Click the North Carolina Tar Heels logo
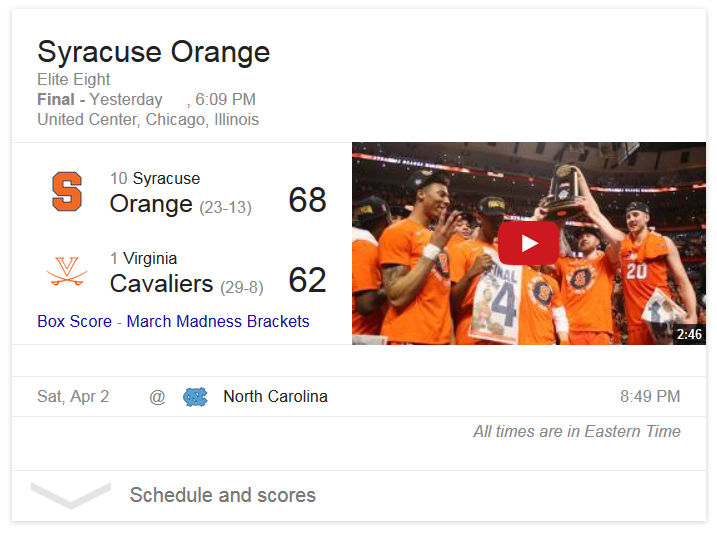Screen dimensions: 717x535 pos(195,397)
